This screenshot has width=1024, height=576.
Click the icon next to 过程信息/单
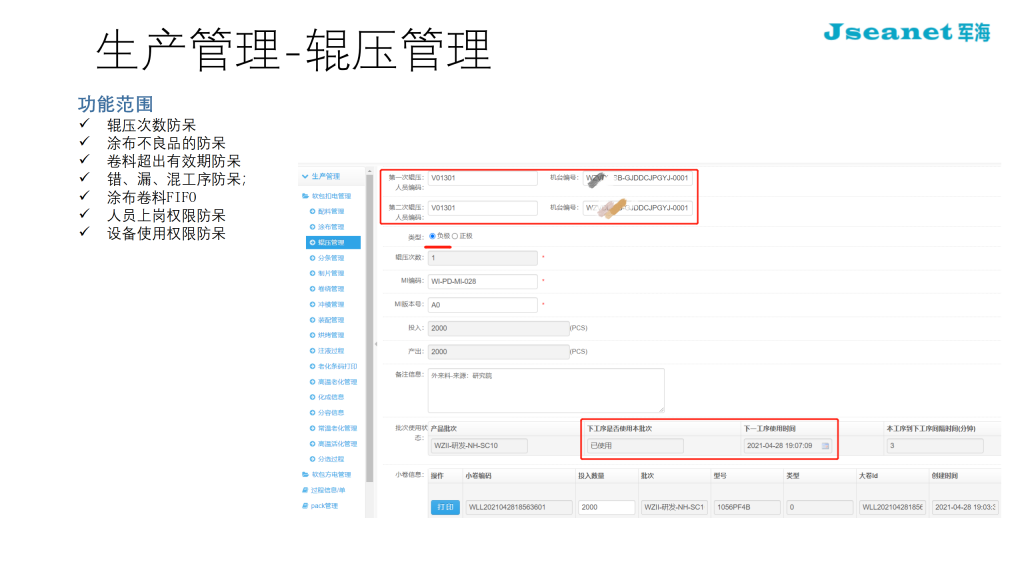(305, 490)
